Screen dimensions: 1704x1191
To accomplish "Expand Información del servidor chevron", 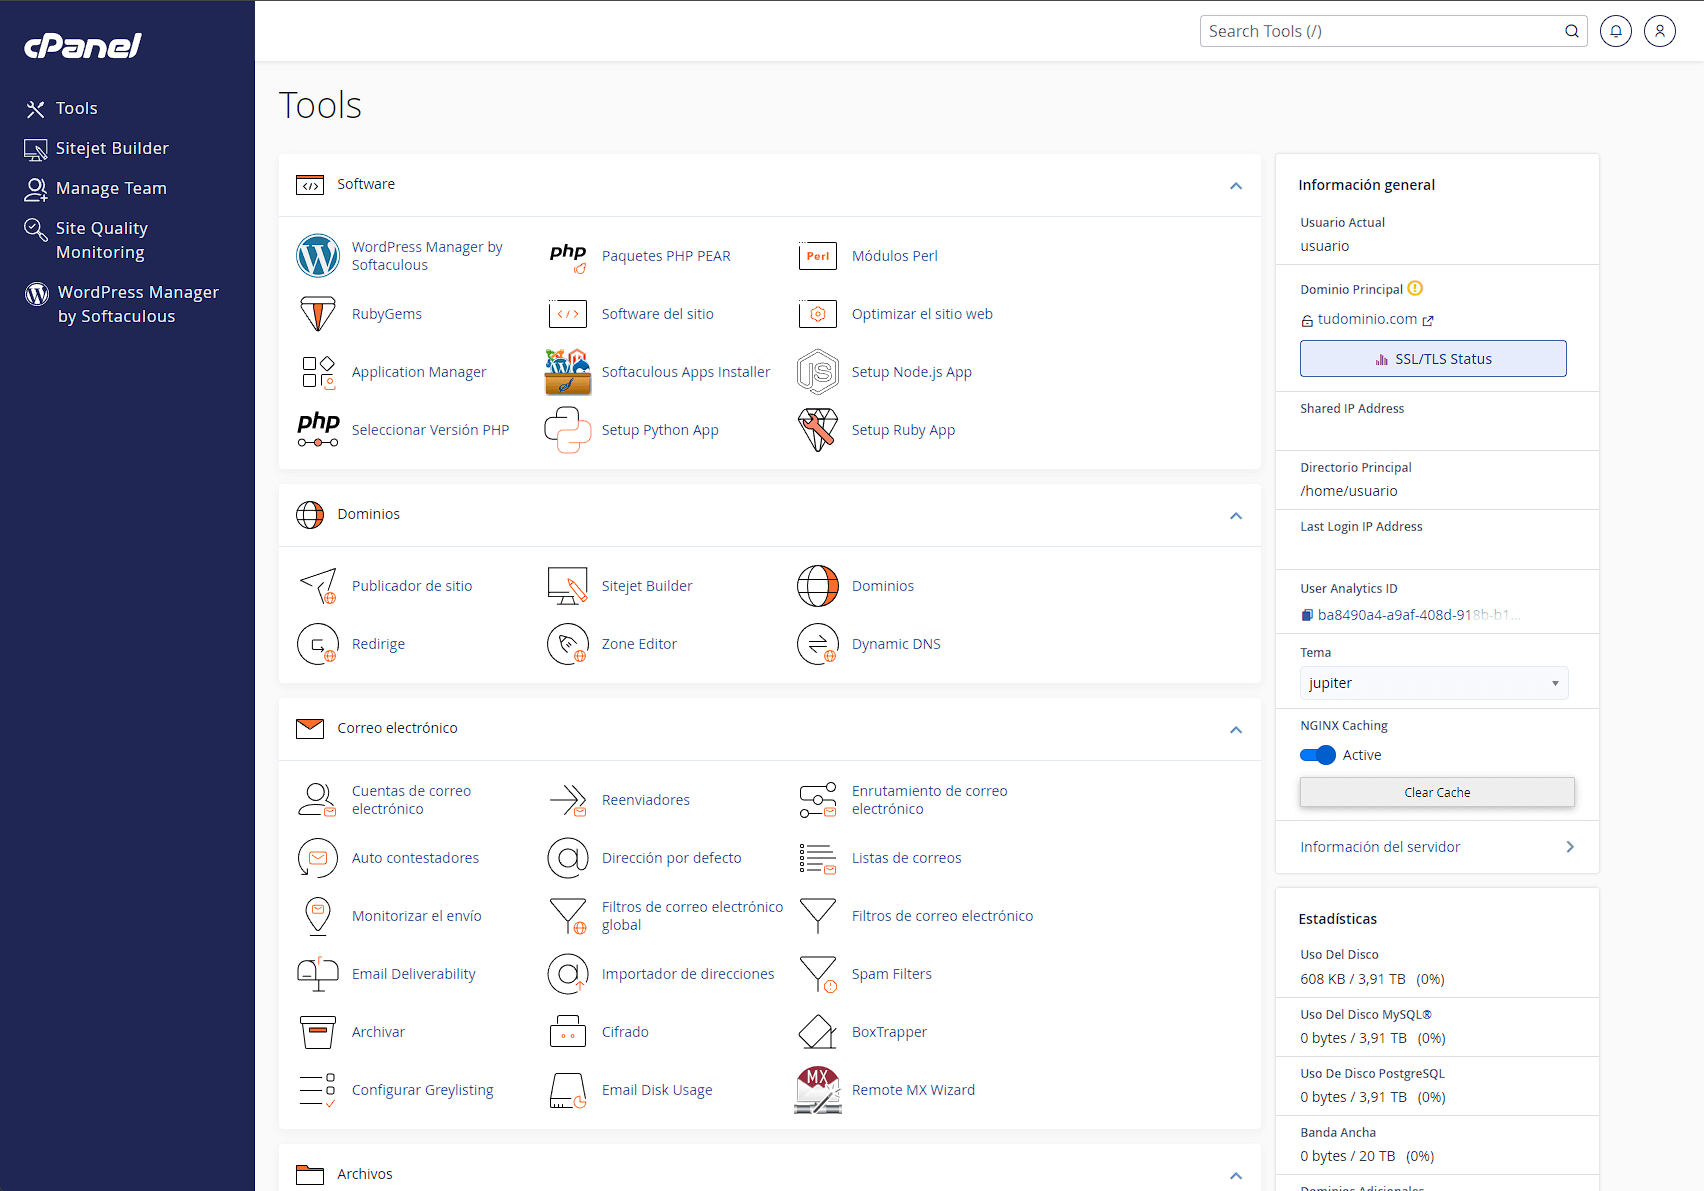I will [1570, 847].
